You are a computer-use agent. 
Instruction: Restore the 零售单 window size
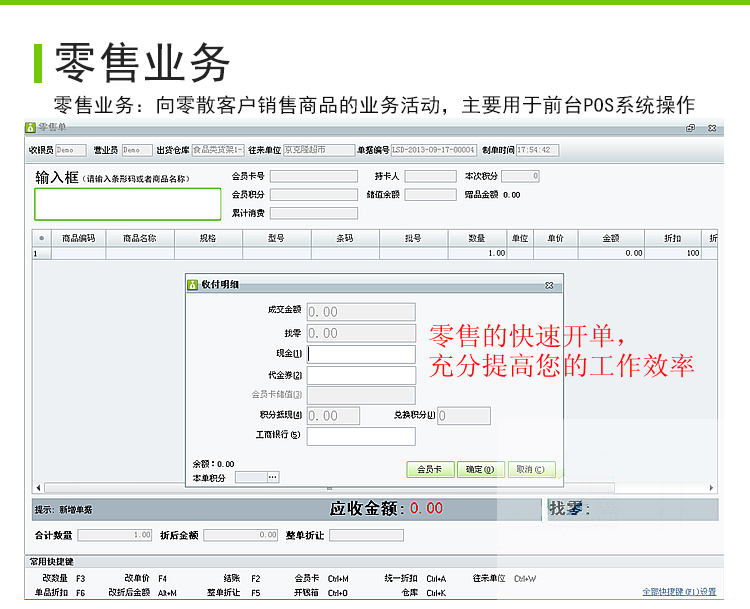click(x=690, y=128)
